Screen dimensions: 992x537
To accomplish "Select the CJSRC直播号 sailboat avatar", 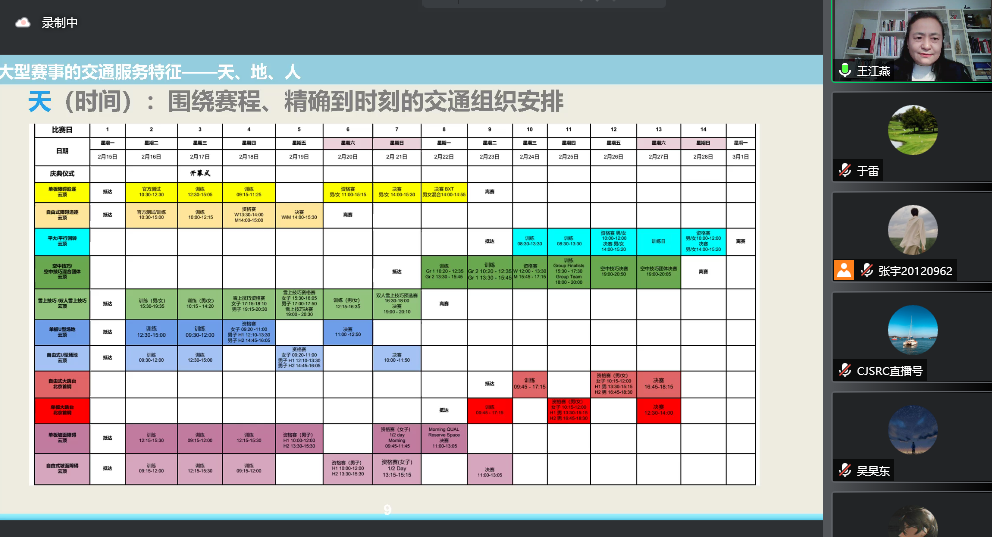I will [x=913, y=330].
